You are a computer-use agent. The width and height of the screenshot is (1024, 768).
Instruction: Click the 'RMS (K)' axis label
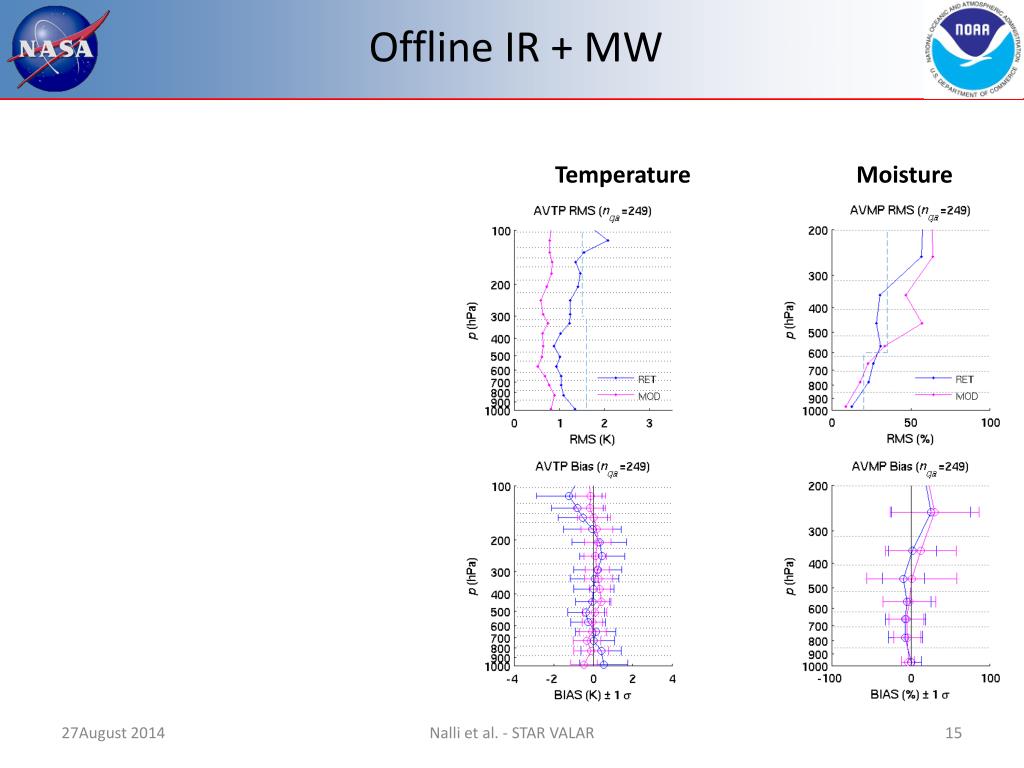[592, 440]
